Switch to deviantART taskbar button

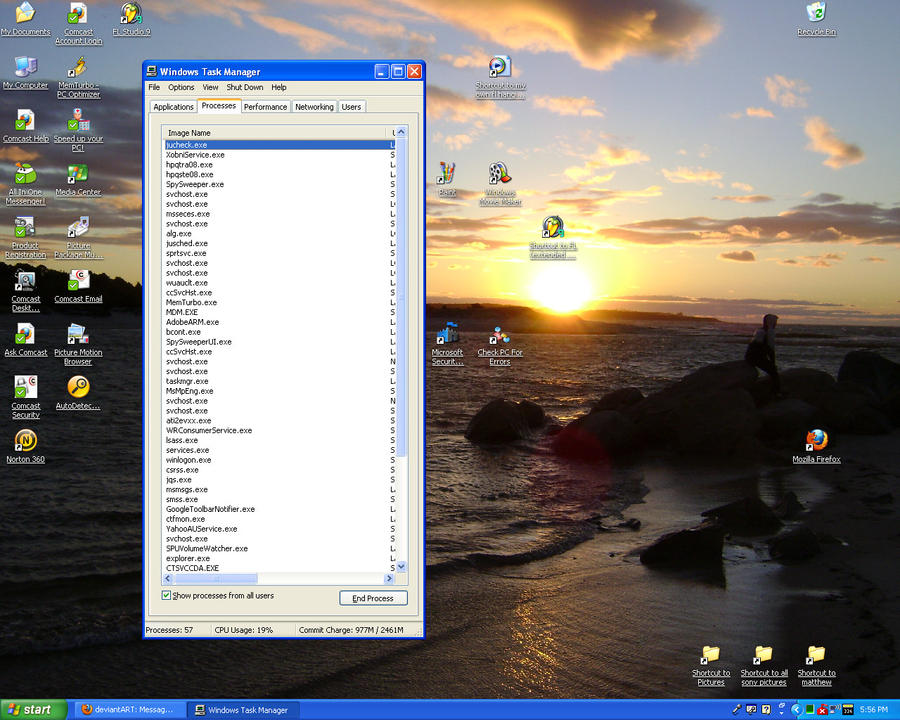[x=130, y=710]
